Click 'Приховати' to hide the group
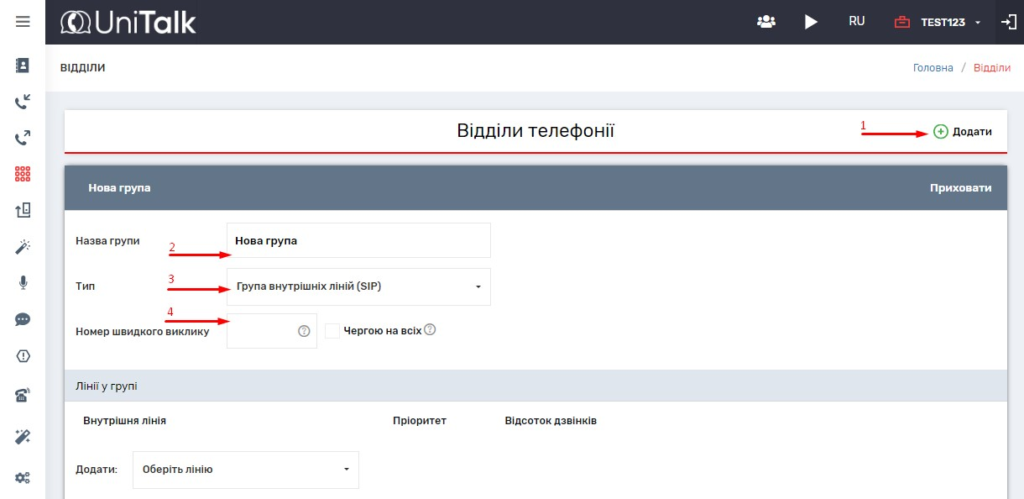1024x499 pixels. pos(960,187)
